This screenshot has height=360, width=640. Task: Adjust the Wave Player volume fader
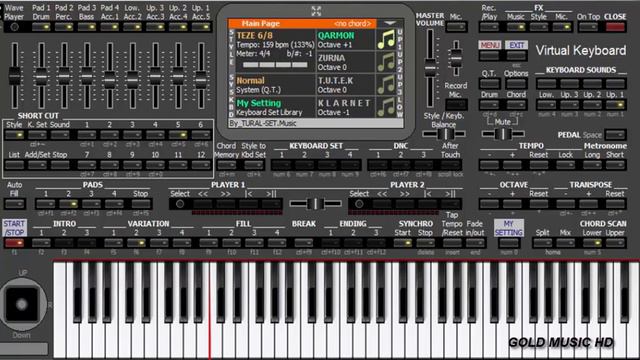[x=15, y=76]
